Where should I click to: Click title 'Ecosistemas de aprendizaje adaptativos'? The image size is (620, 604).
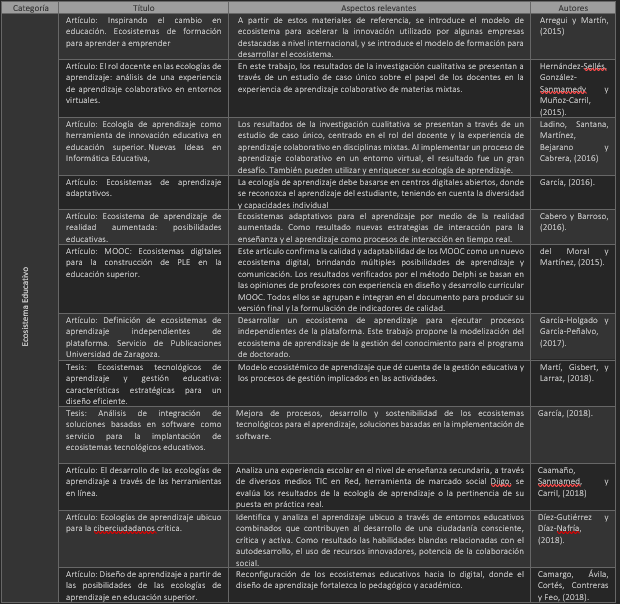[146, 189]
